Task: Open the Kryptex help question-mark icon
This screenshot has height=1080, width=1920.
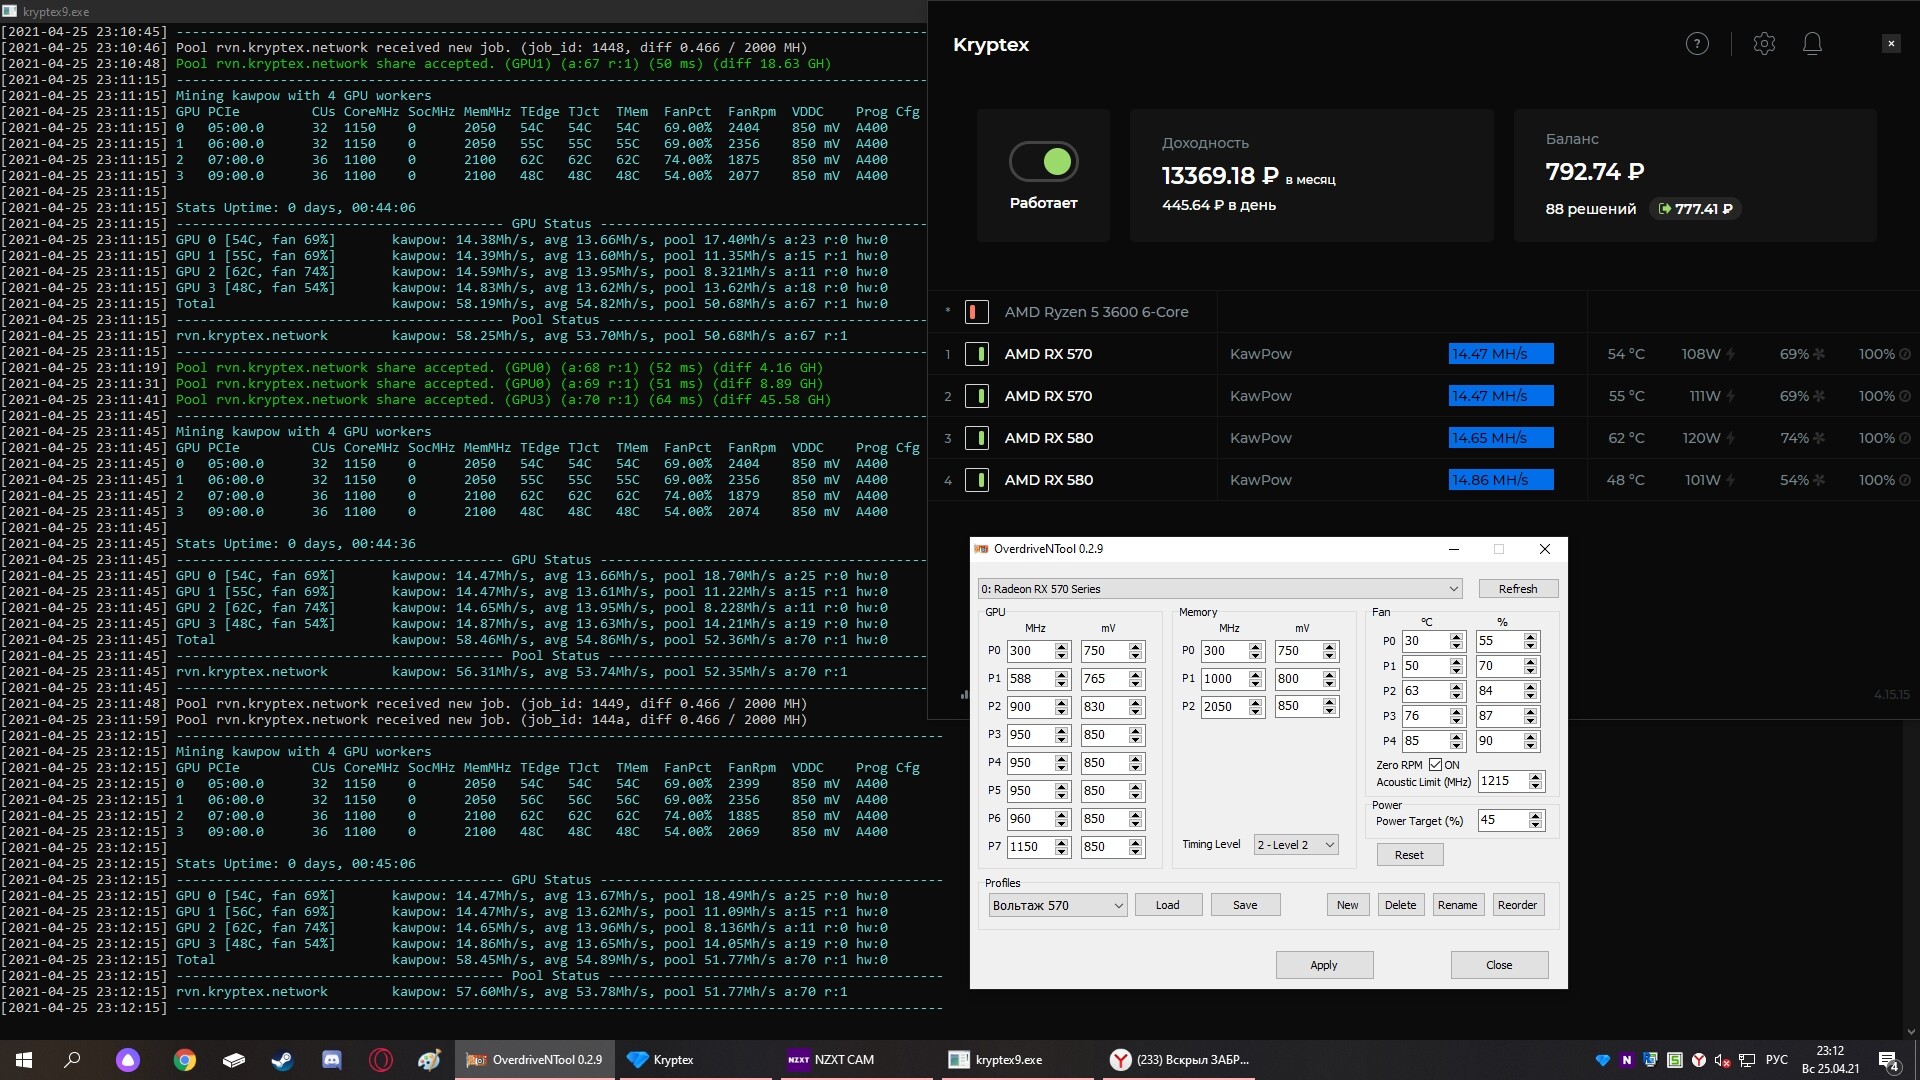Action: (1697, 44)
